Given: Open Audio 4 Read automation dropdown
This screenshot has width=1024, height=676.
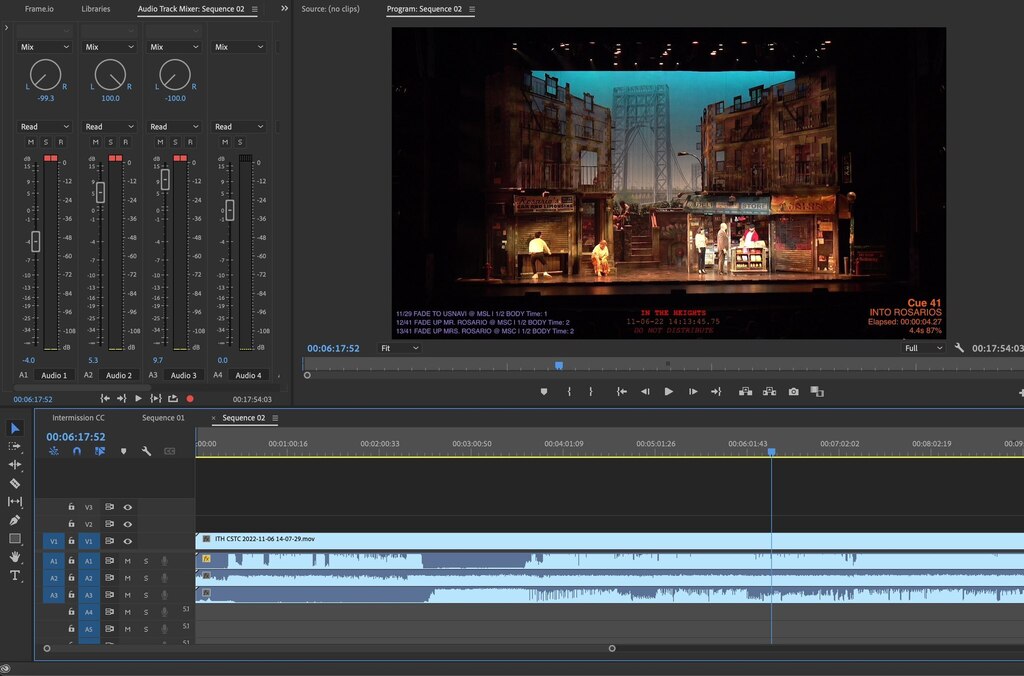Looking at the screenshot, I should (x=238, y=127).
